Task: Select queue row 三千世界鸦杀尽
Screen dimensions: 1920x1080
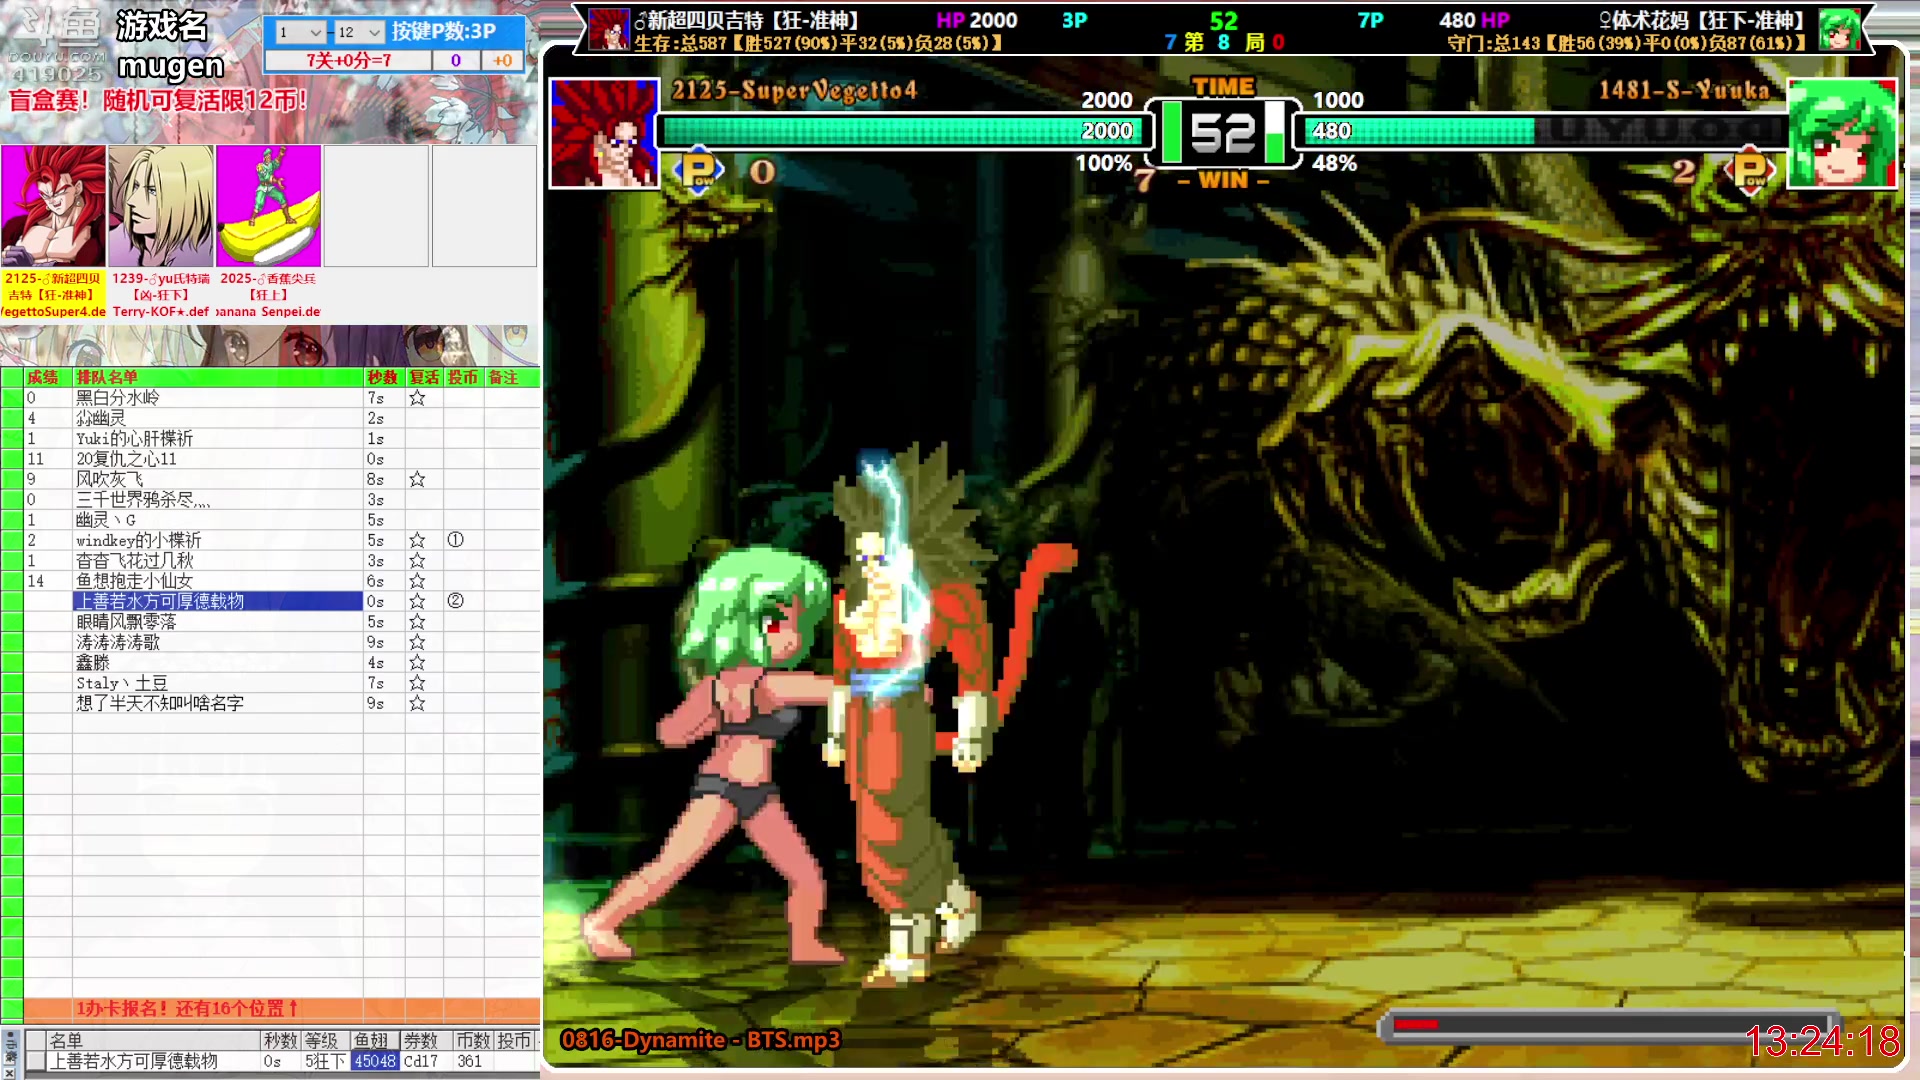Action: click(218, 500)
